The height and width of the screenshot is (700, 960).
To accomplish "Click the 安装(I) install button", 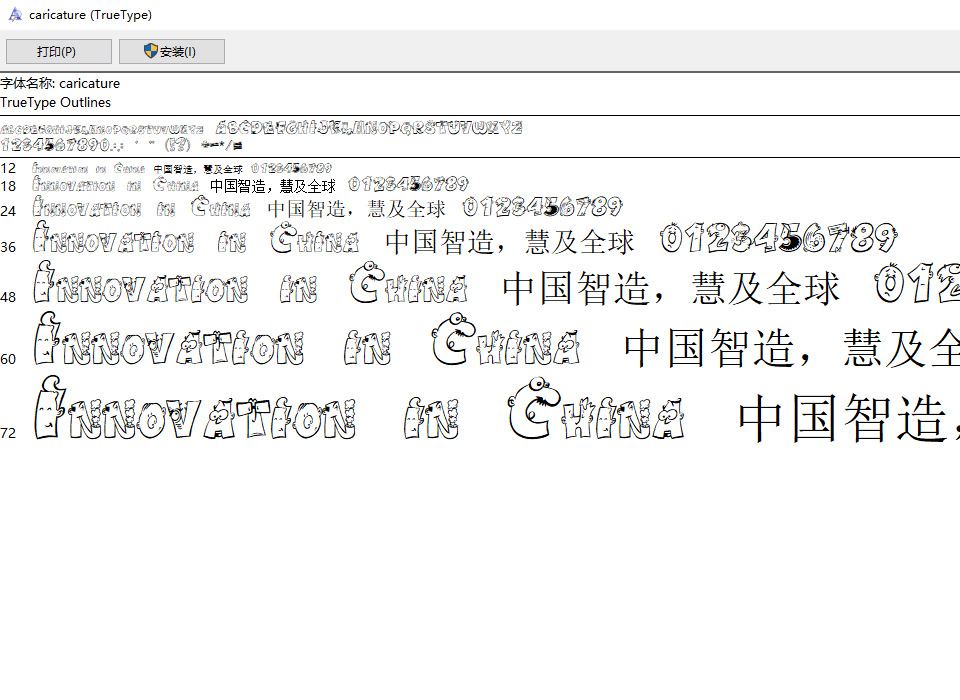I will [171, 52].
